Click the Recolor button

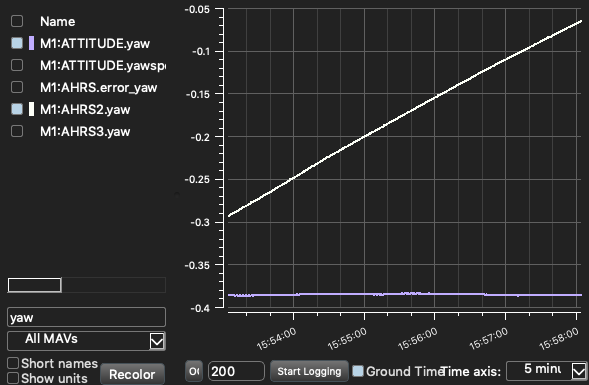point(132,374)
